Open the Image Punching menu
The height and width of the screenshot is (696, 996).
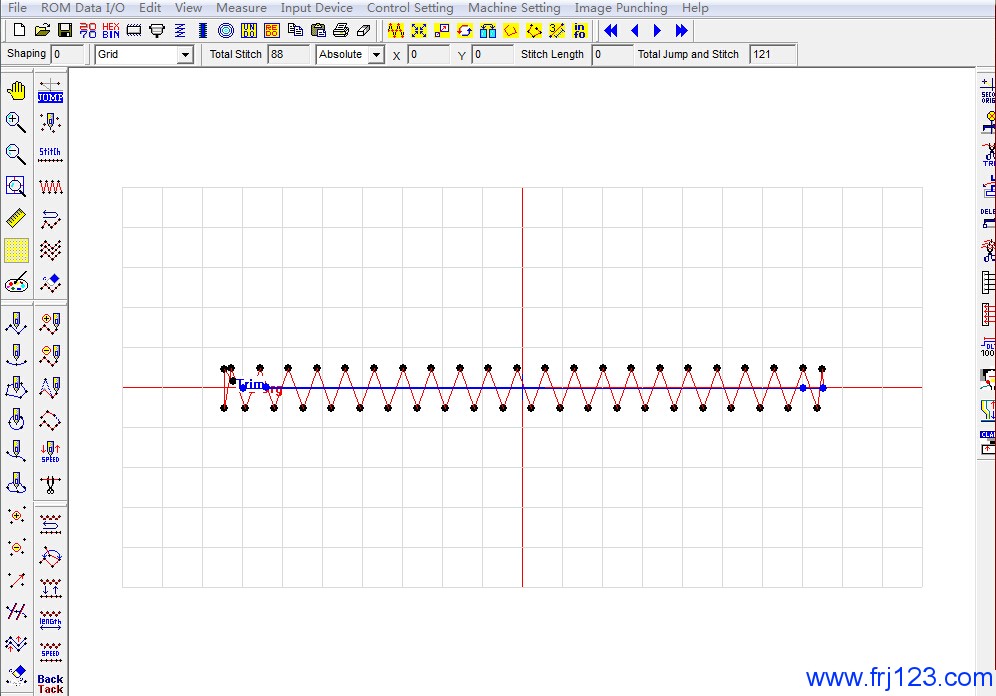(x=620, y=8)
